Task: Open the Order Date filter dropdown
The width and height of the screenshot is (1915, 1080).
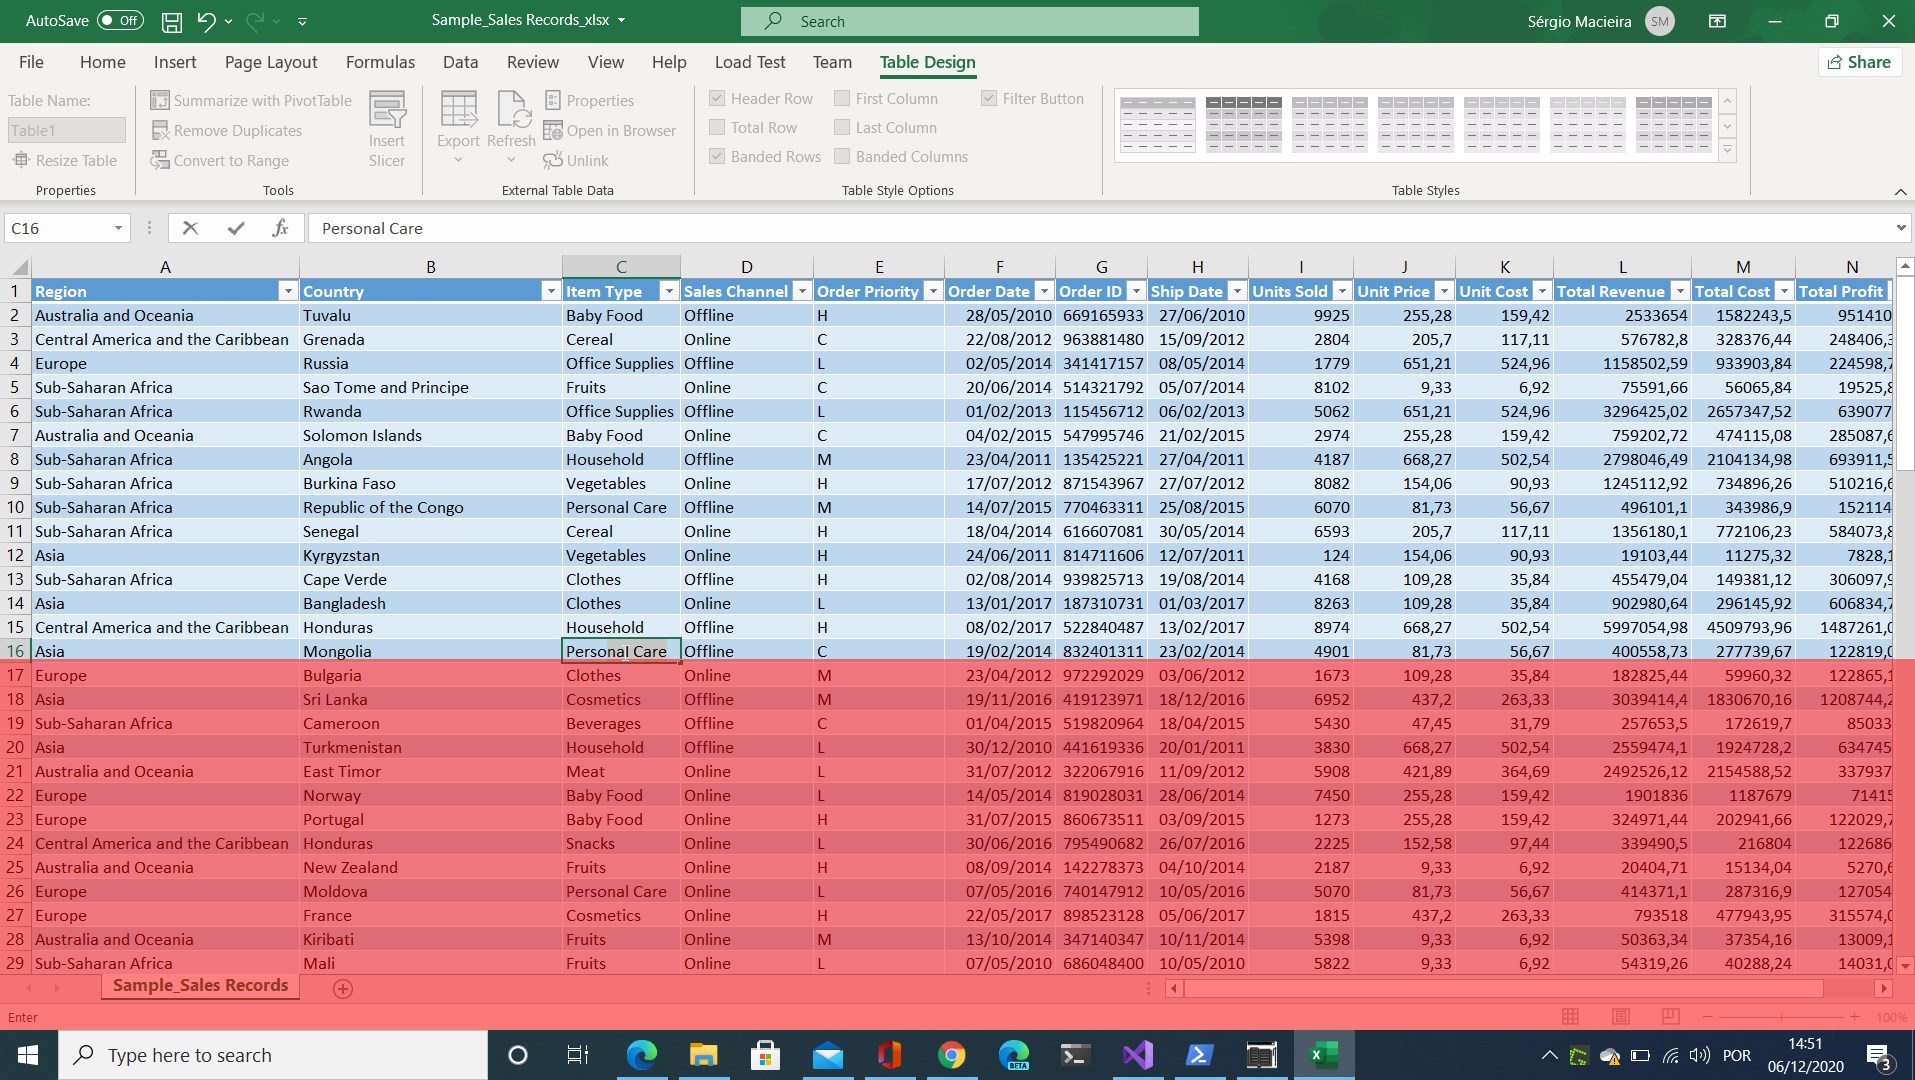Action: 1044,291
